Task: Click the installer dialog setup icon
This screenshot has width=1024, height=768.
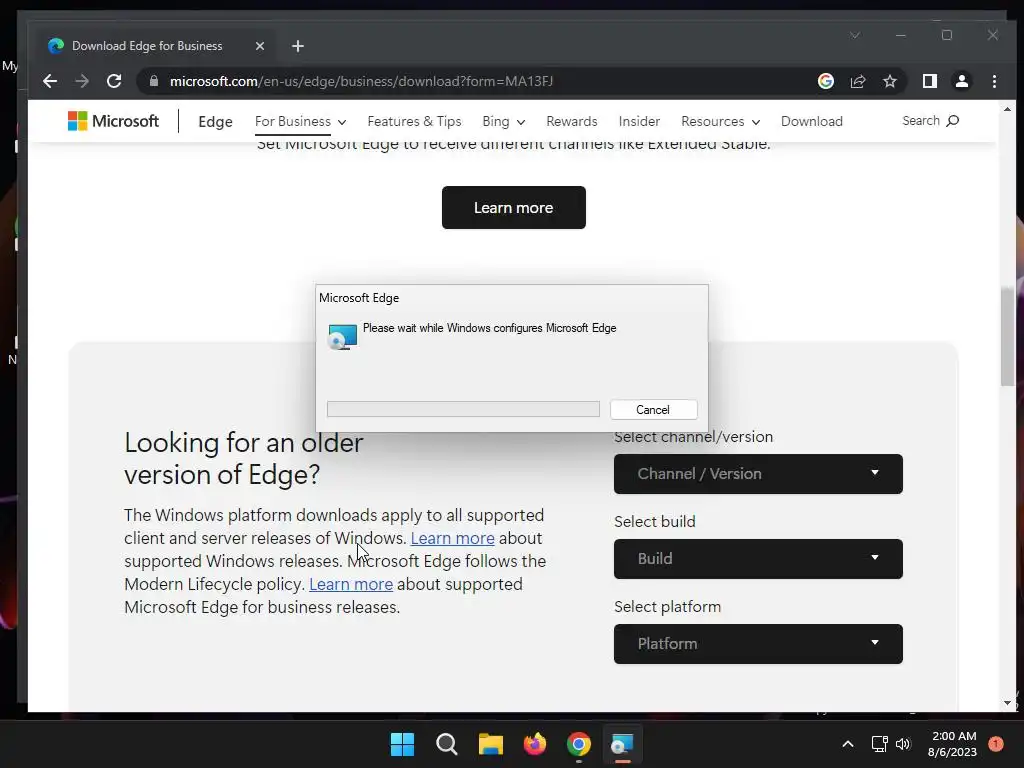Action: pos(342,337)
